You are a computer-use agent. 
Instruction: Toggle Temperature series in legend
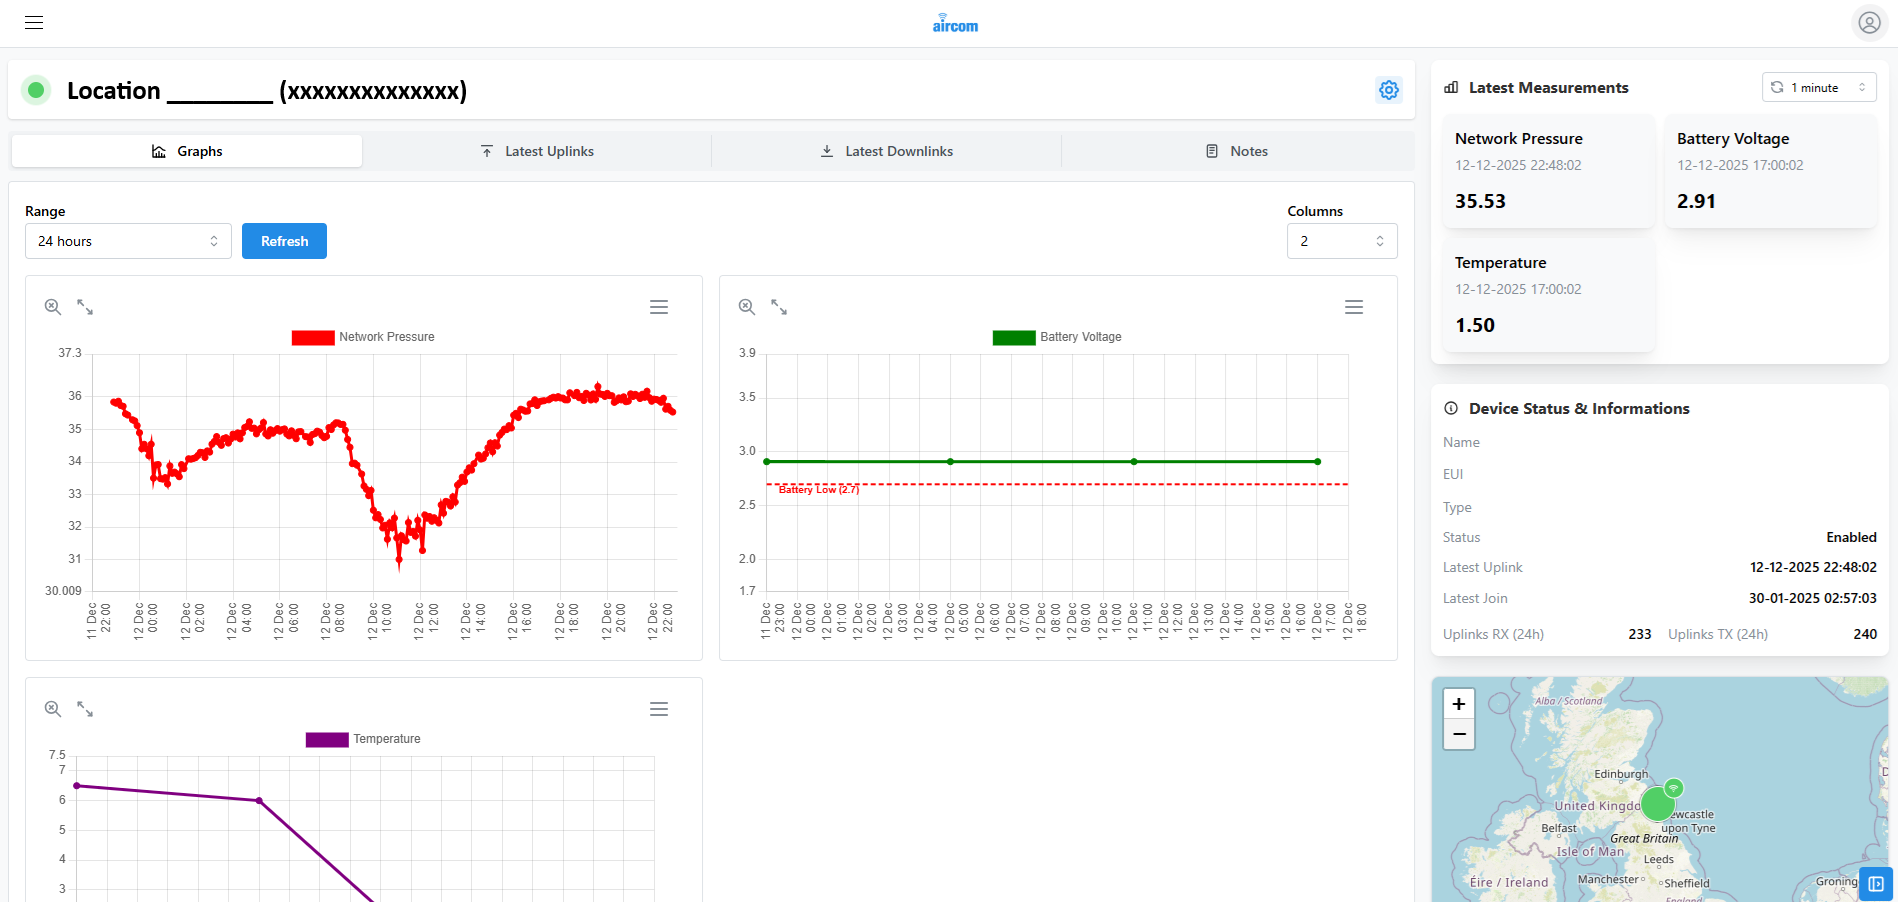363,739
